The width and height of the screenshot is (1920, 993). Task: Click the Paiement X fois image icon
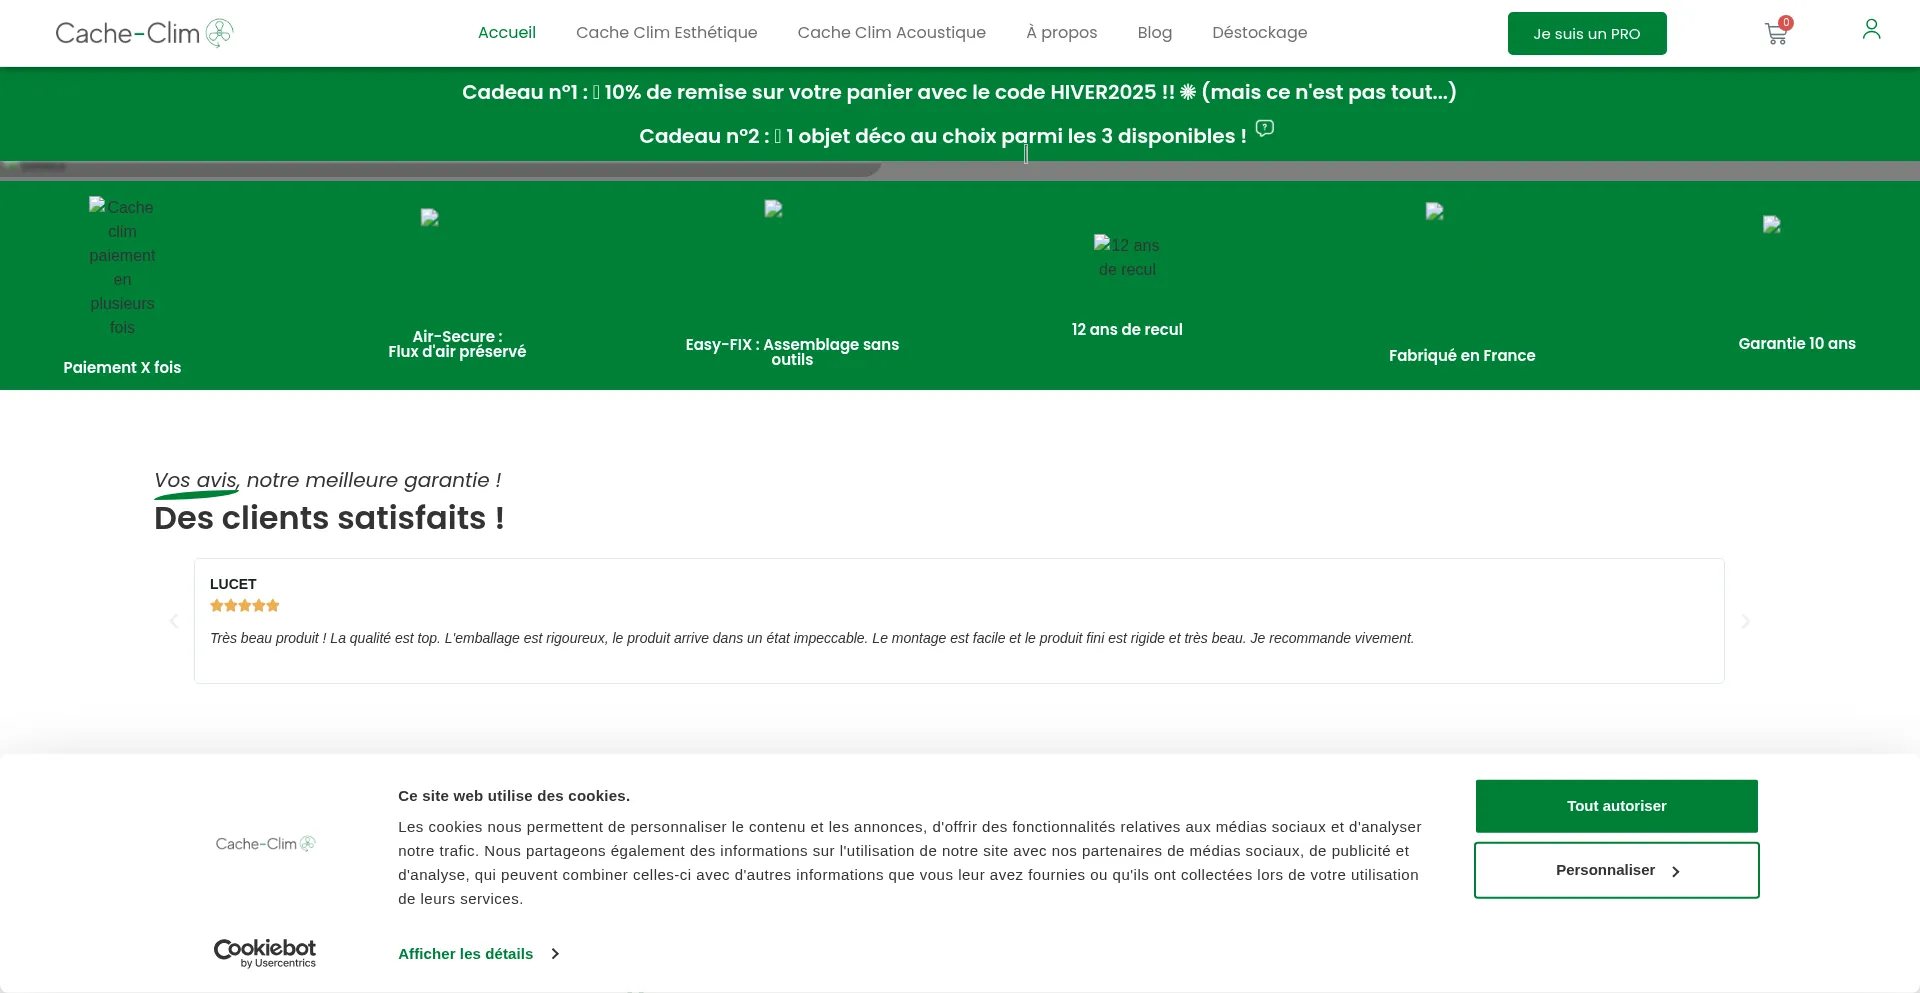(x=122, y=266)
